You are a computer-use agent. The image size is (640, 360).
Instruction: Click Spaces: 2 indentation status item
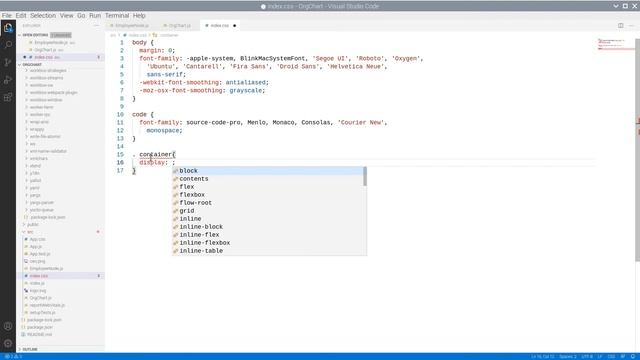coord(568,356)
